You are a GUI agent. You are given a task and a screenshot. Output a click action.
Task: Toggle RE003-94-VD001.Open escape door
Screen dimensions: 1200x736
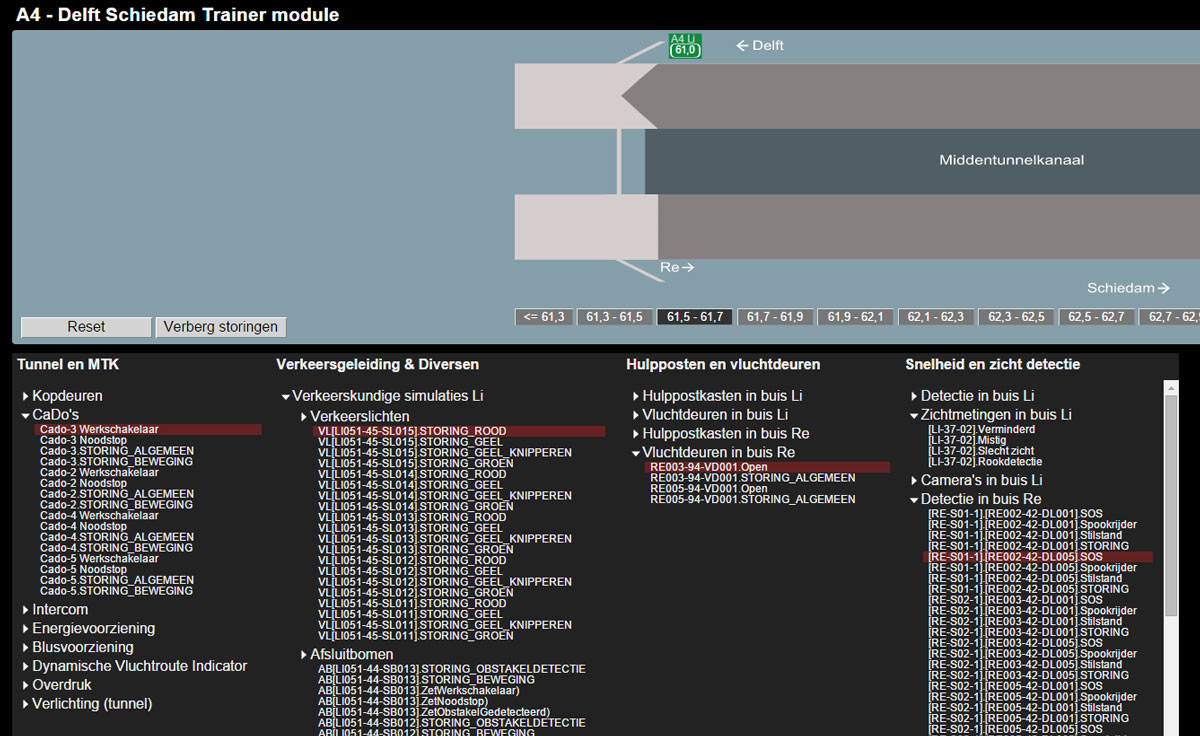pos(708,467)
